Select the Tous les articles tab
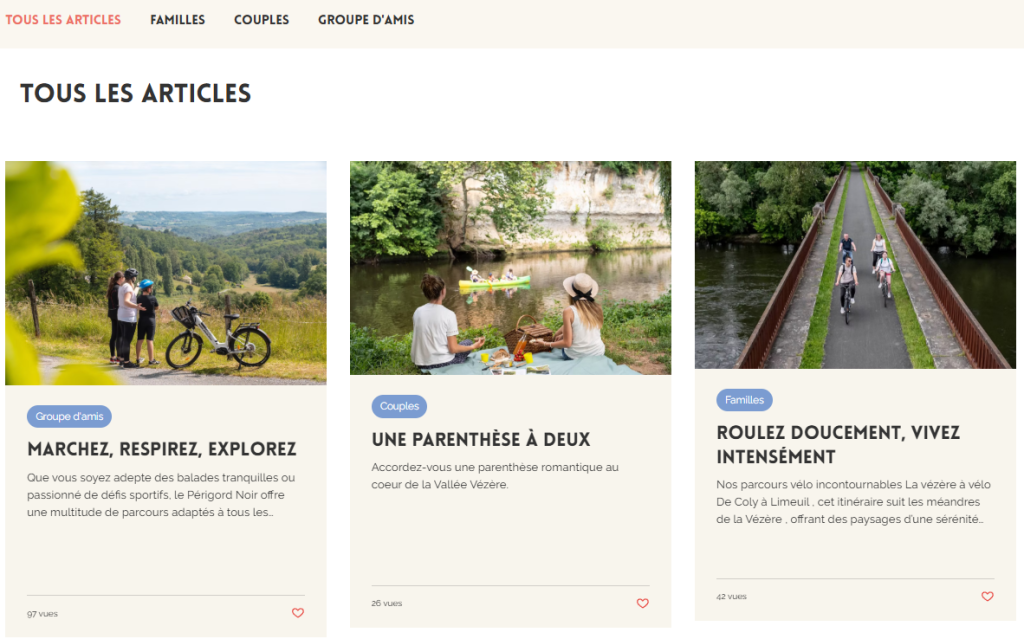Screen dimensions: 1024x639 63,20
